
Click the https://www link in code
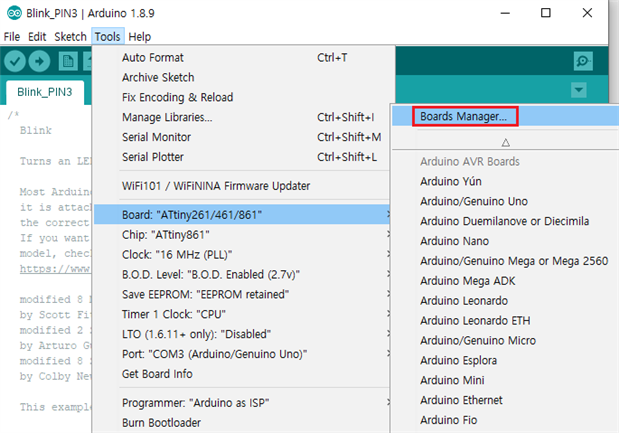point(55,269)
